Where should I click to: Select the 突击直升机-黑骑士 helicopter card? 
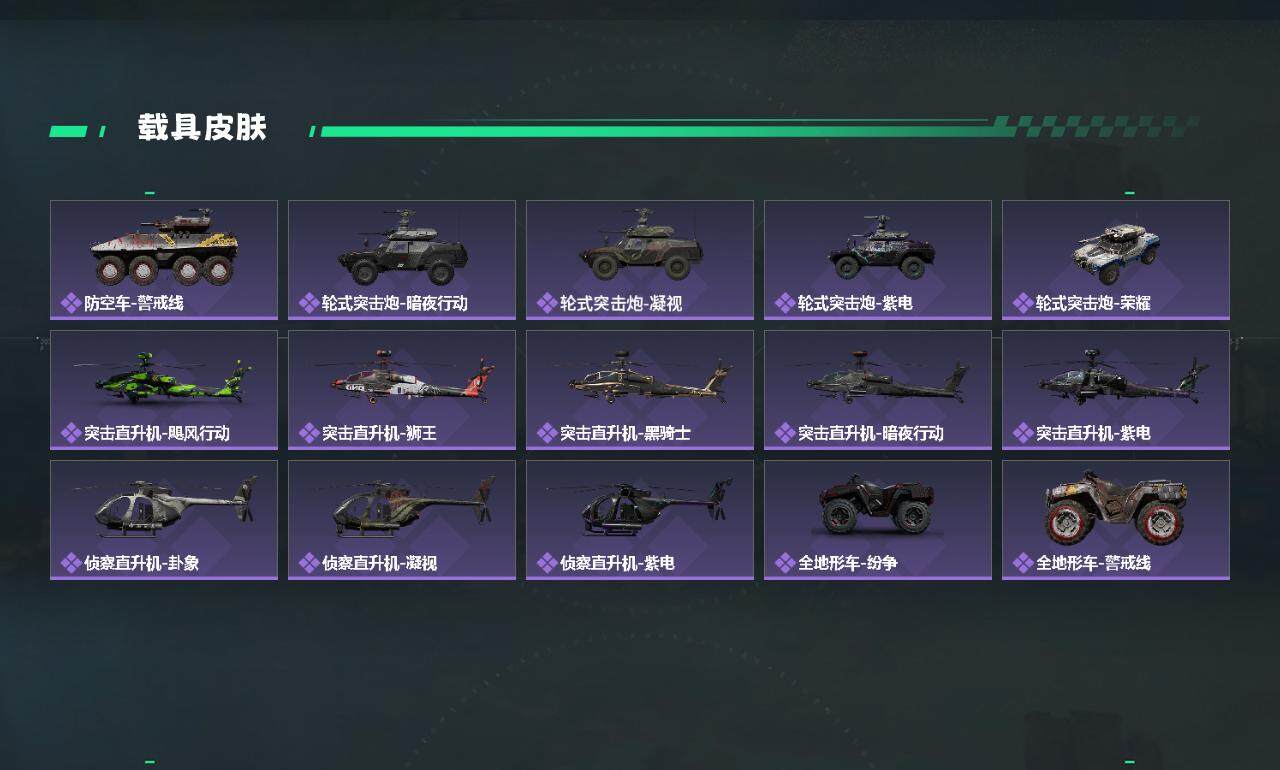(x=640, y=390)
